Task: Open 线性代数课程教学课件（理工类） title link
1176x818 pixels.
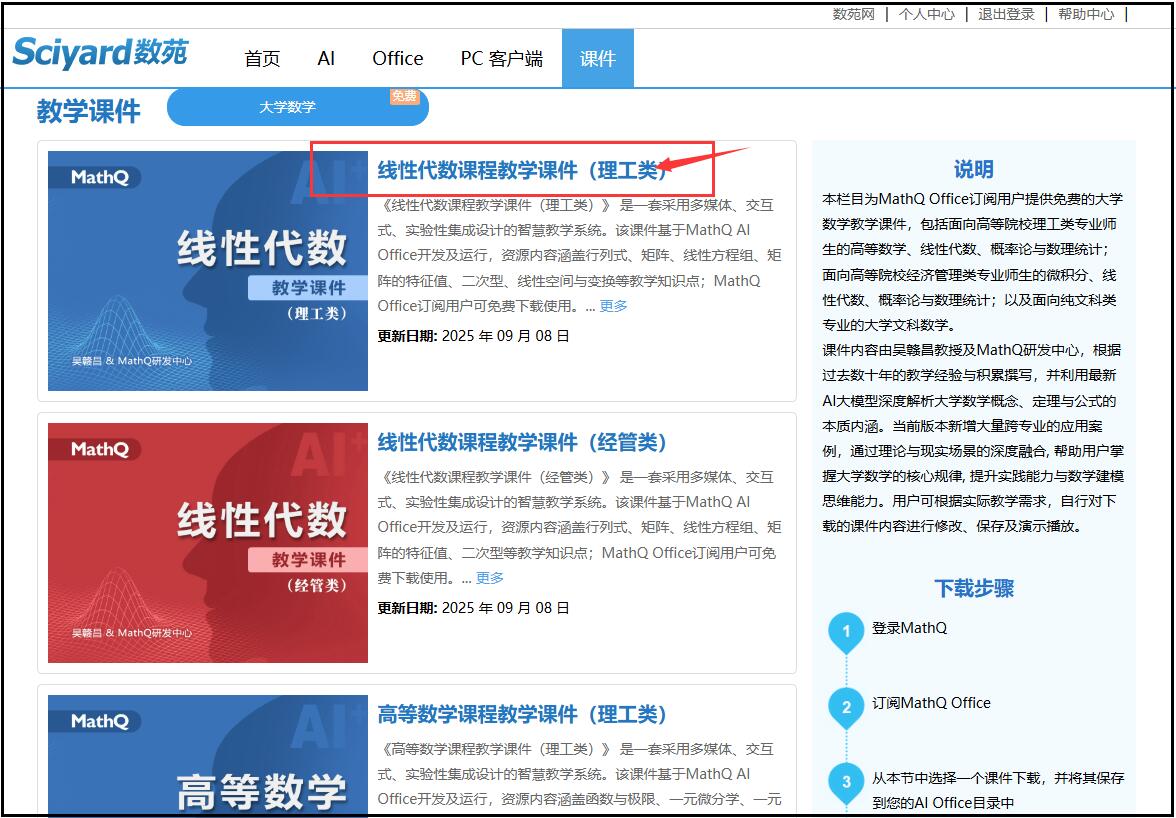Action: [x=522, y=170]
